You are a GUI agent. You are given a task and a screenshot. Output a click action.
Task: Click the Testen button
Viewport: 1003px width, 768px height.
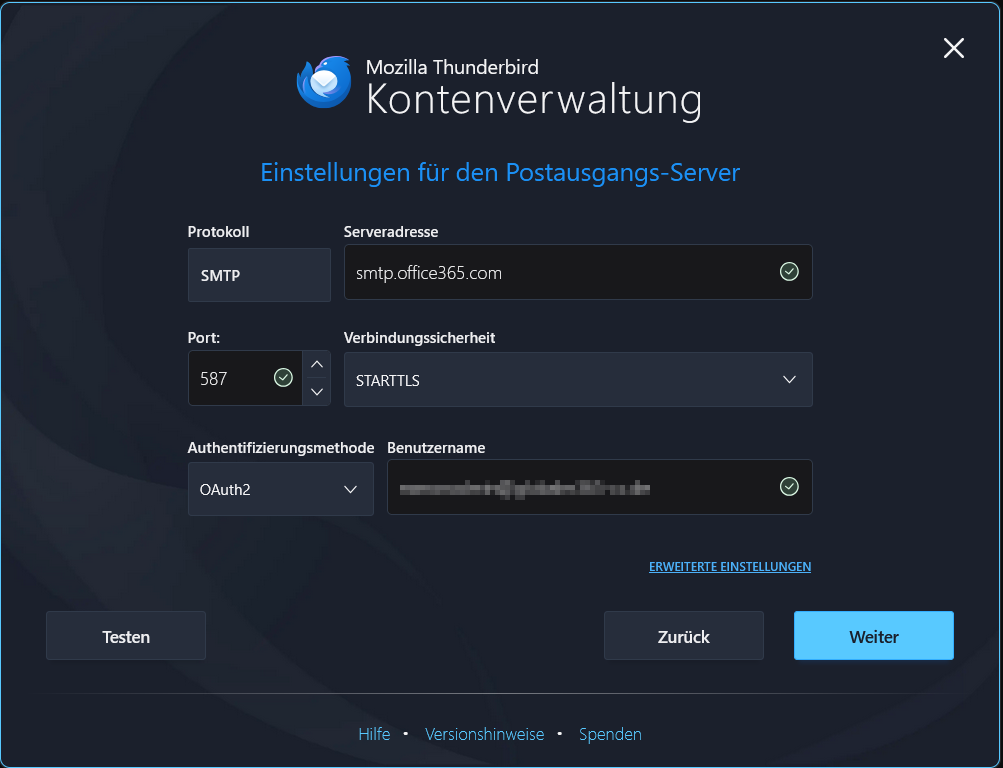coord(126,636)
